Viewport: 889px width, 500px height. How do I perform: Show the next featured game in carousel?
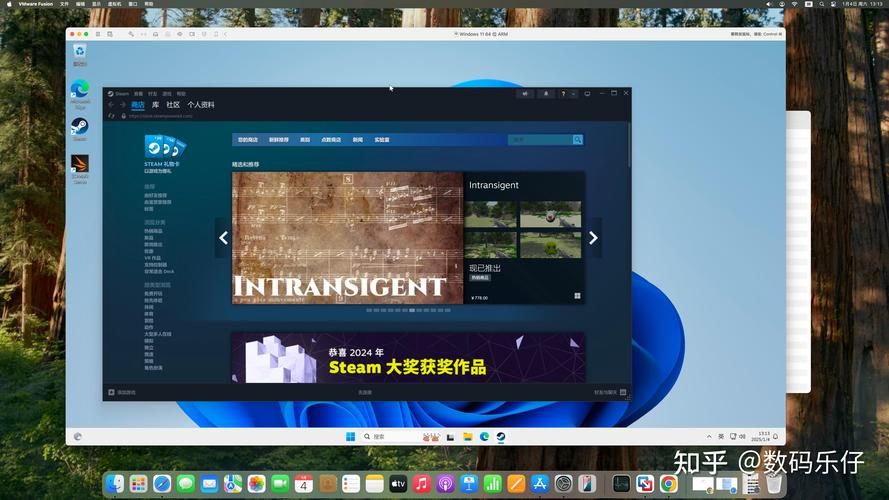[x=593, y=238]
